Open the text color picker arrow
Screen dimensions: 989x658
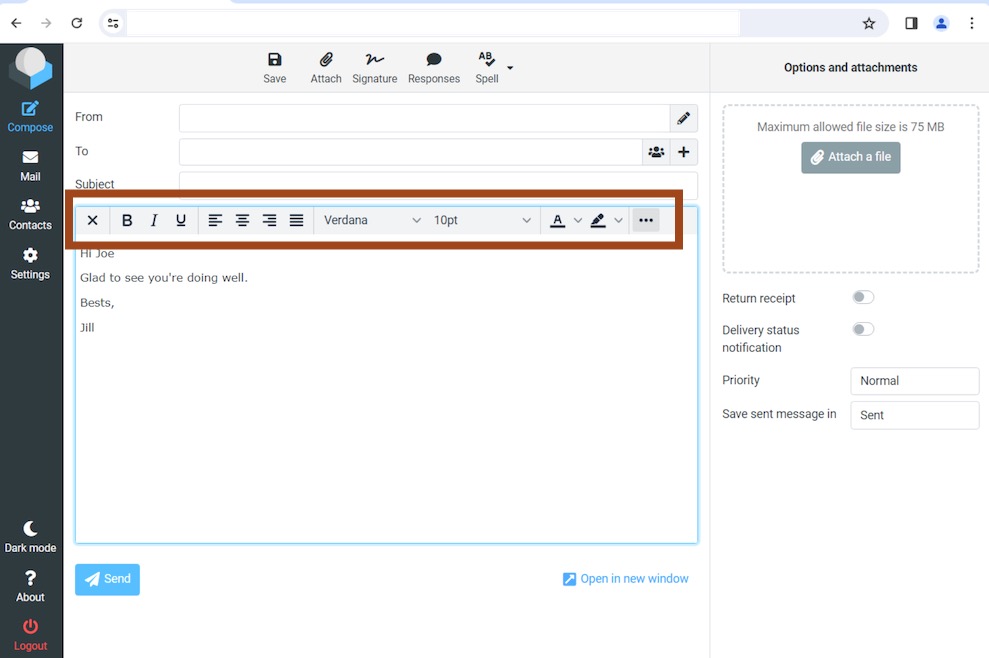point(577,221)
